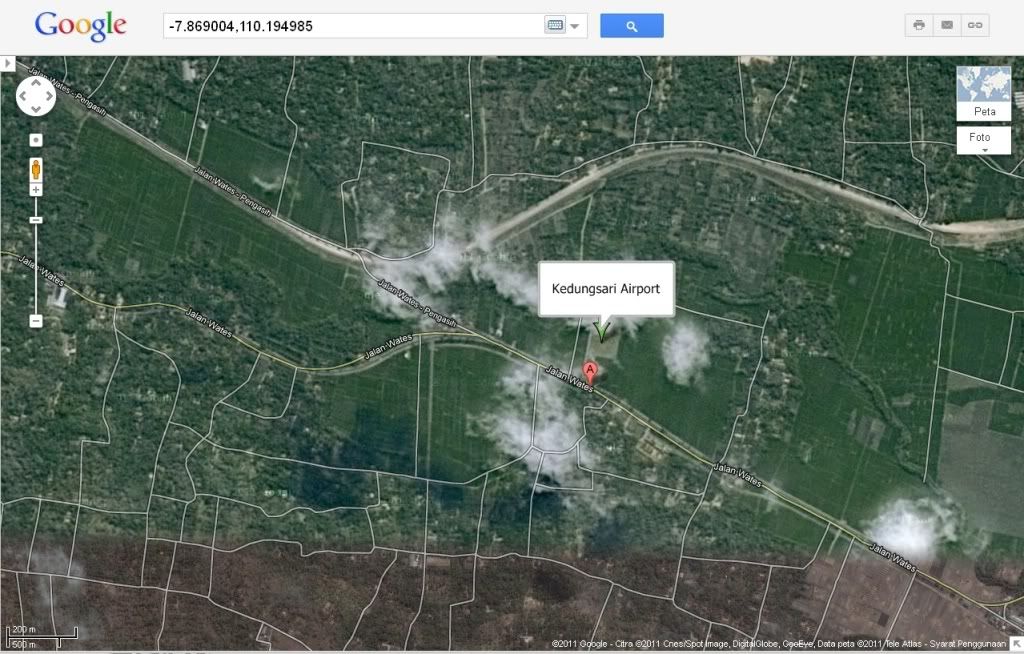Click the blue search button
Image resolution: width=1024 pixels, height=654 pixels.
click(632, 25)
